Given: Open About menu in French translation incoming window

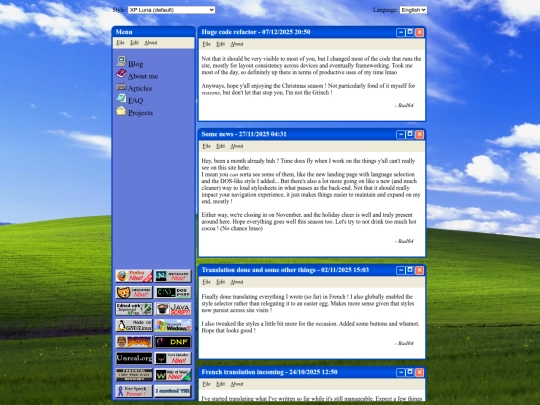Looking at the screenshot, I should [x=237, y=384].
